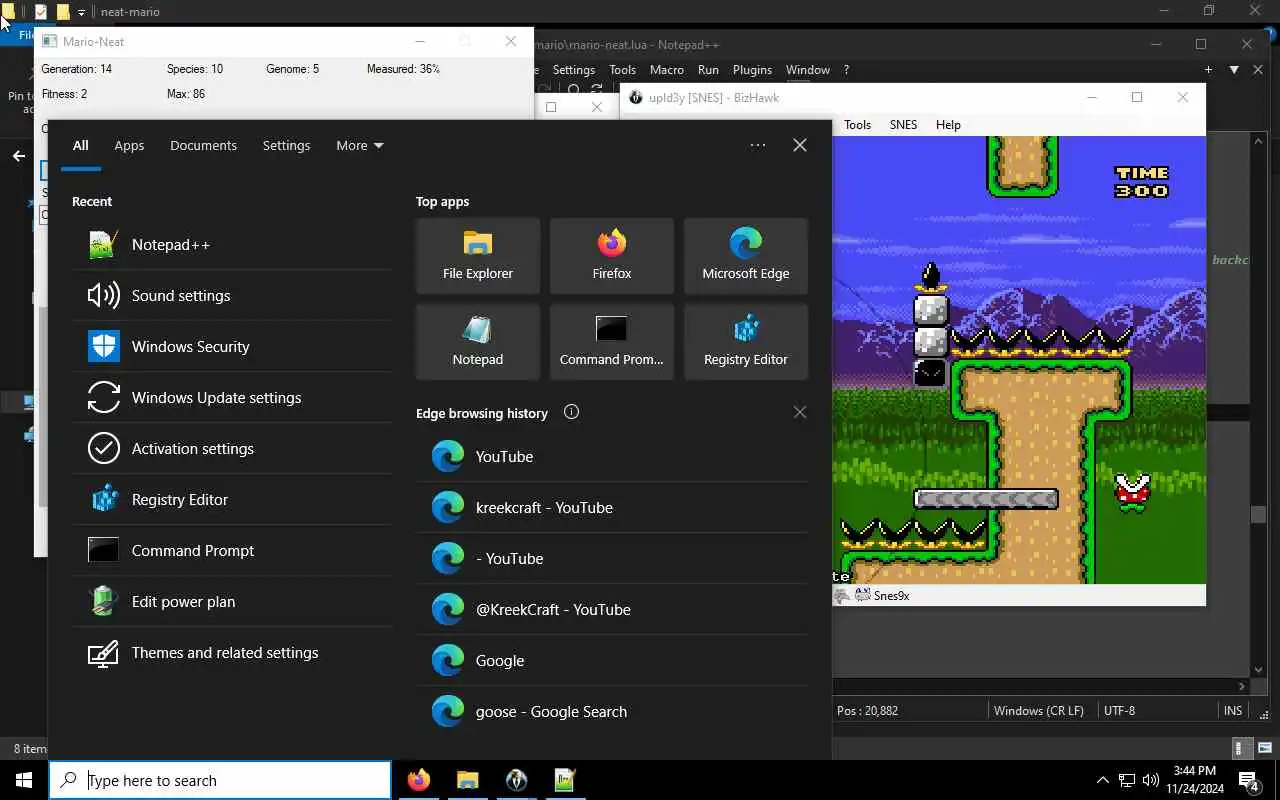
Task: Open kreekcraft - YouTube history entry
Action: (x=612, y=508)
